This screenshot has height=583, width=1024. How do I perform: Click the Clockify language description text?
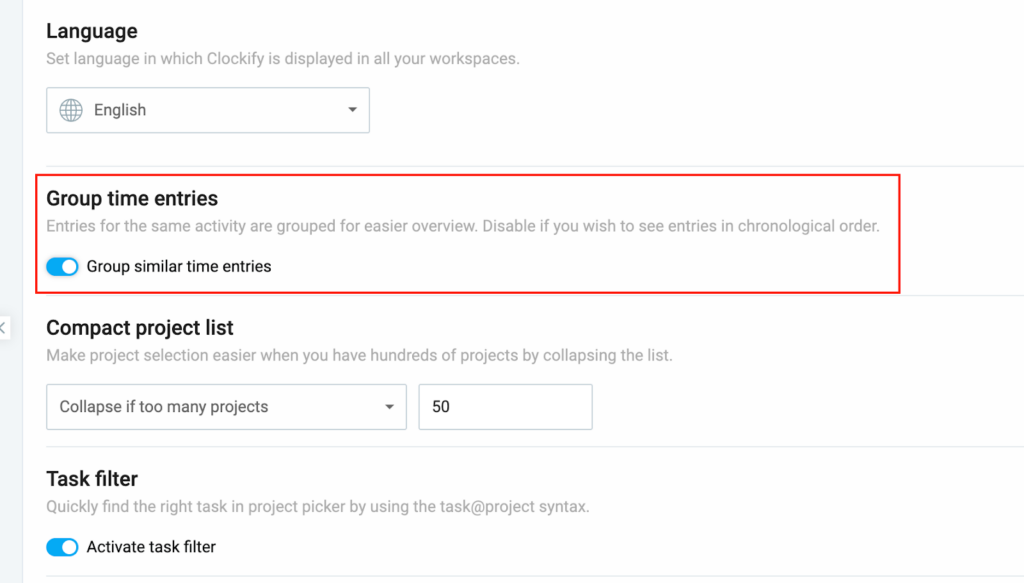click(282, 59)
